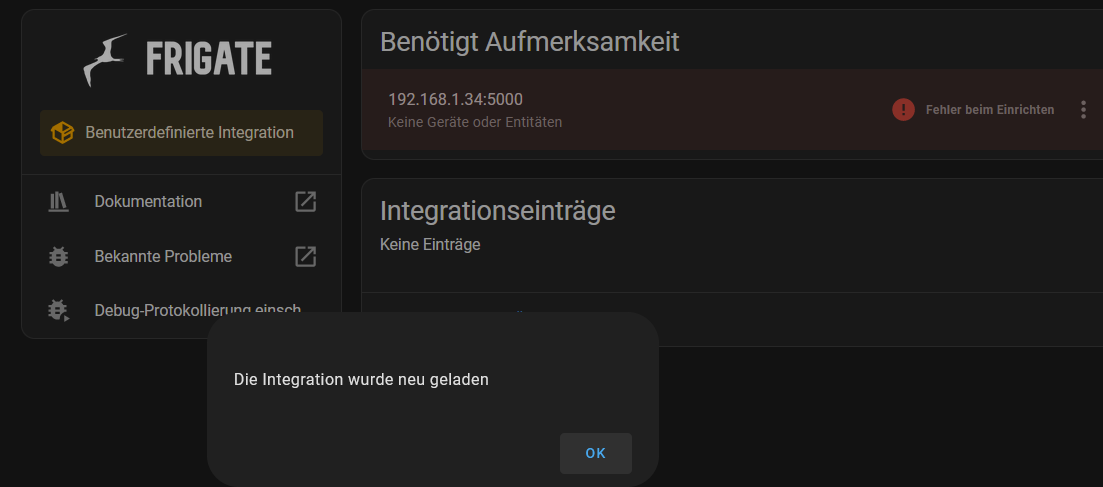Click the debug logging bug-play icon

pyautogui.click(x=59, y=310)
